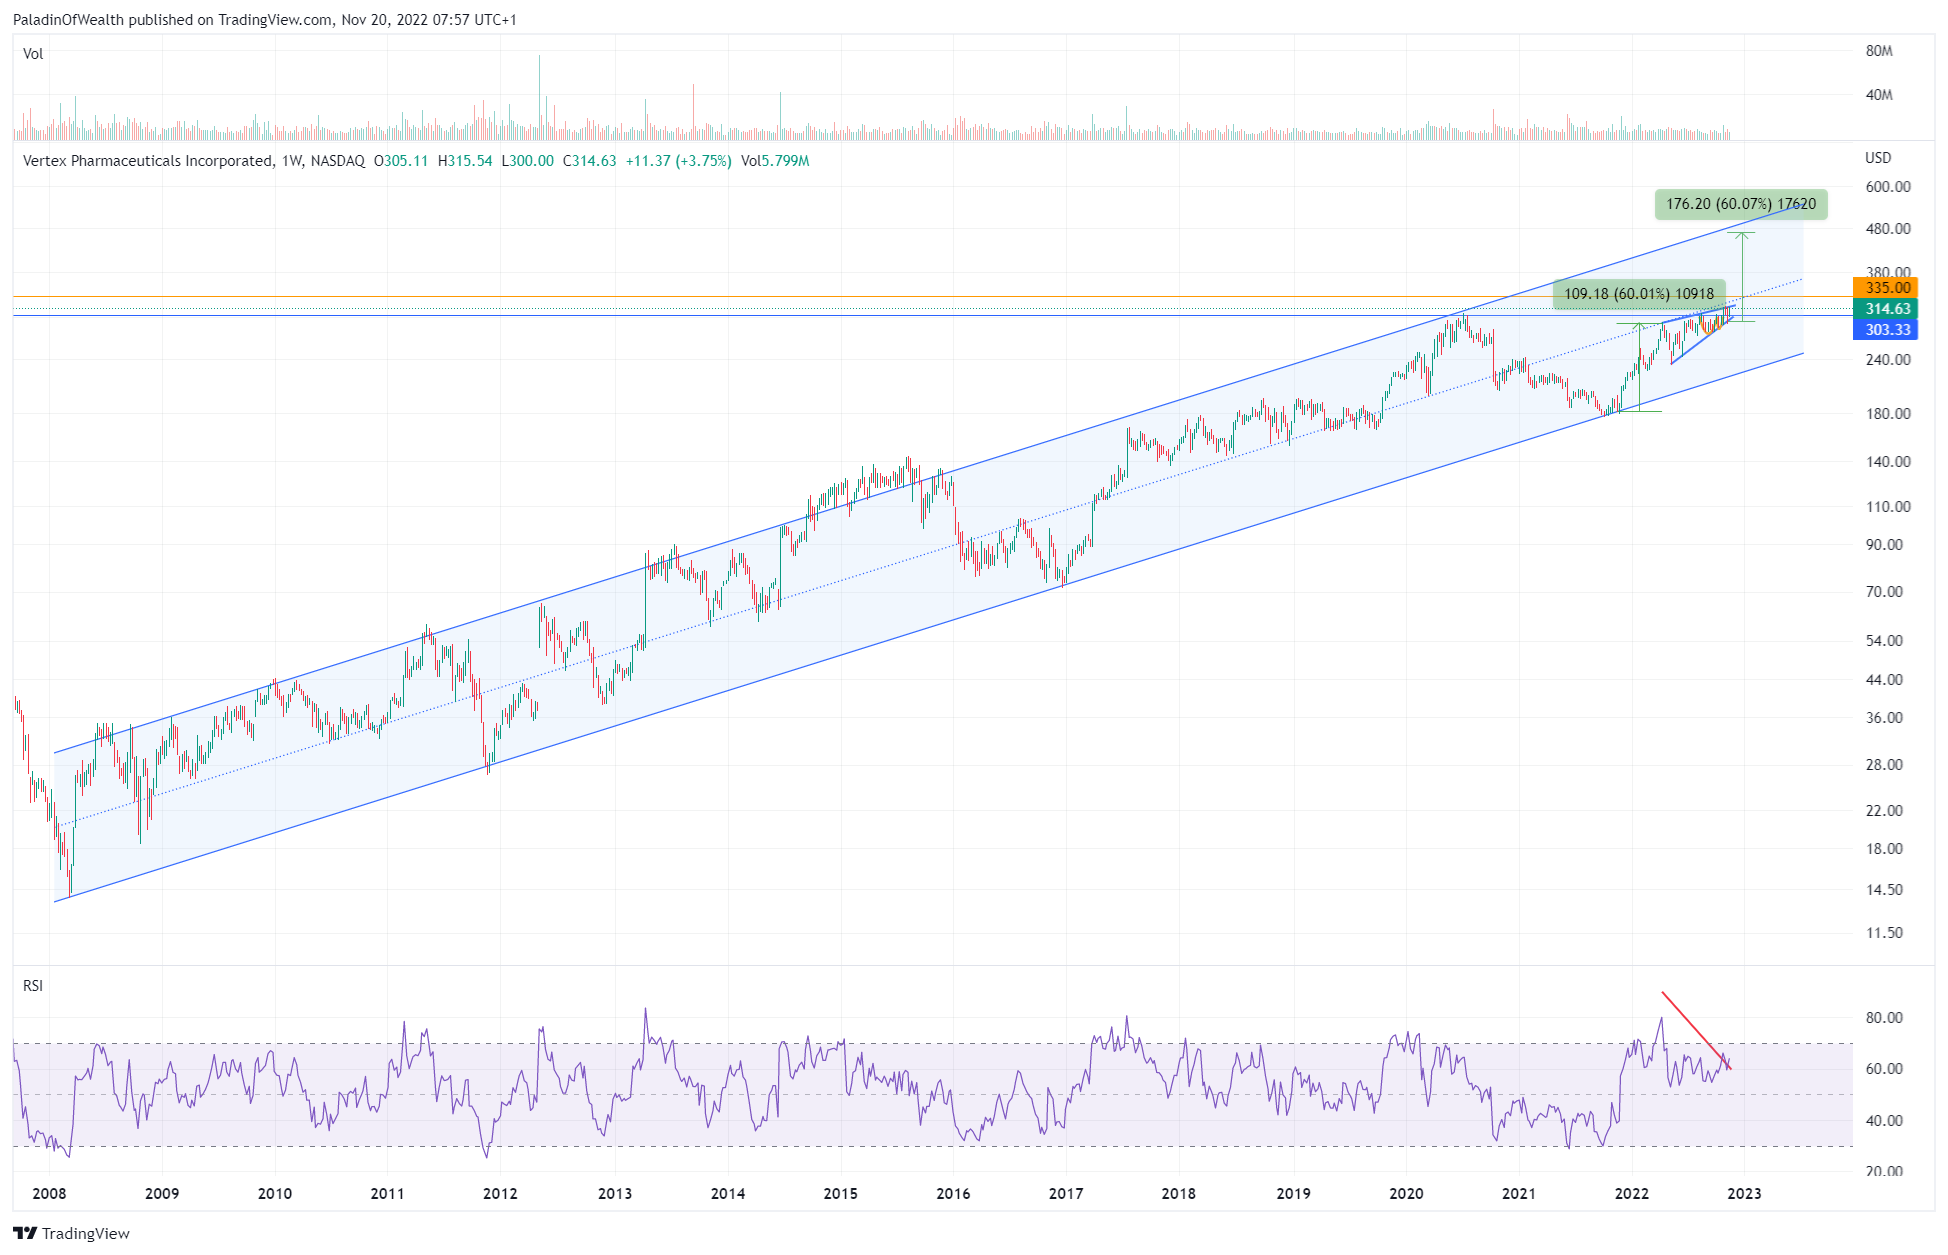Click the 80M volume axis label
The image size is (1948, 1255).
point(1879,51)
